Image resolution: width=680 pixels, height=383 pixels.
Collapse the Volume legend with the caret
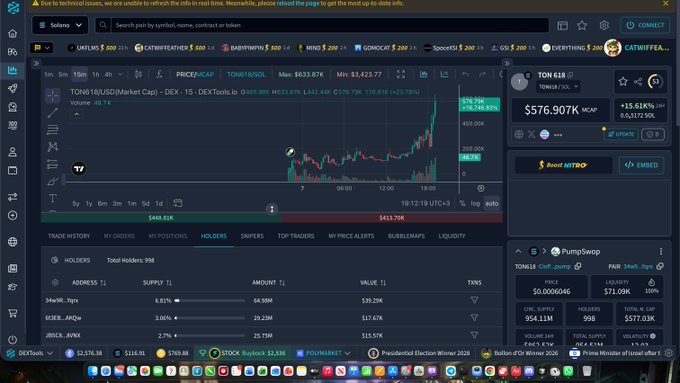point(76,115)
